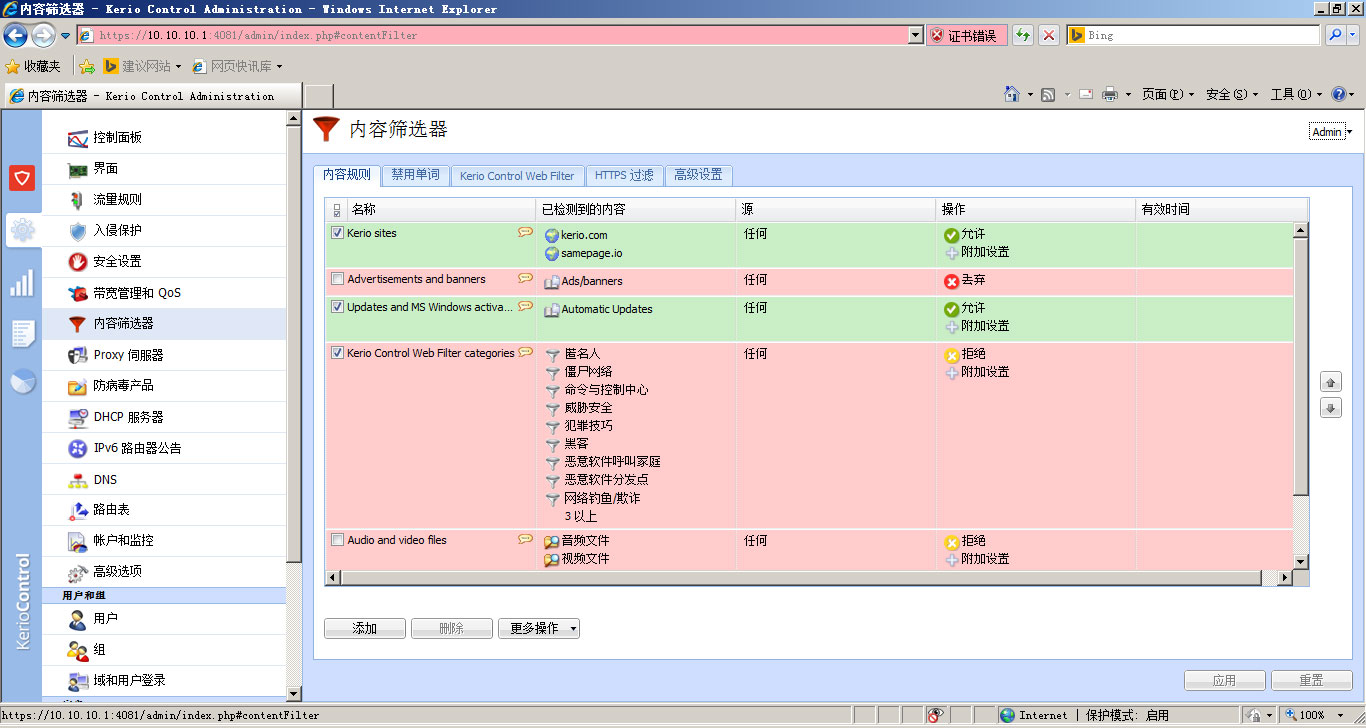Click comment bubble on Kerio sites rule
The width and height of the screenshot is (1366, 728).
pos(525,232)
